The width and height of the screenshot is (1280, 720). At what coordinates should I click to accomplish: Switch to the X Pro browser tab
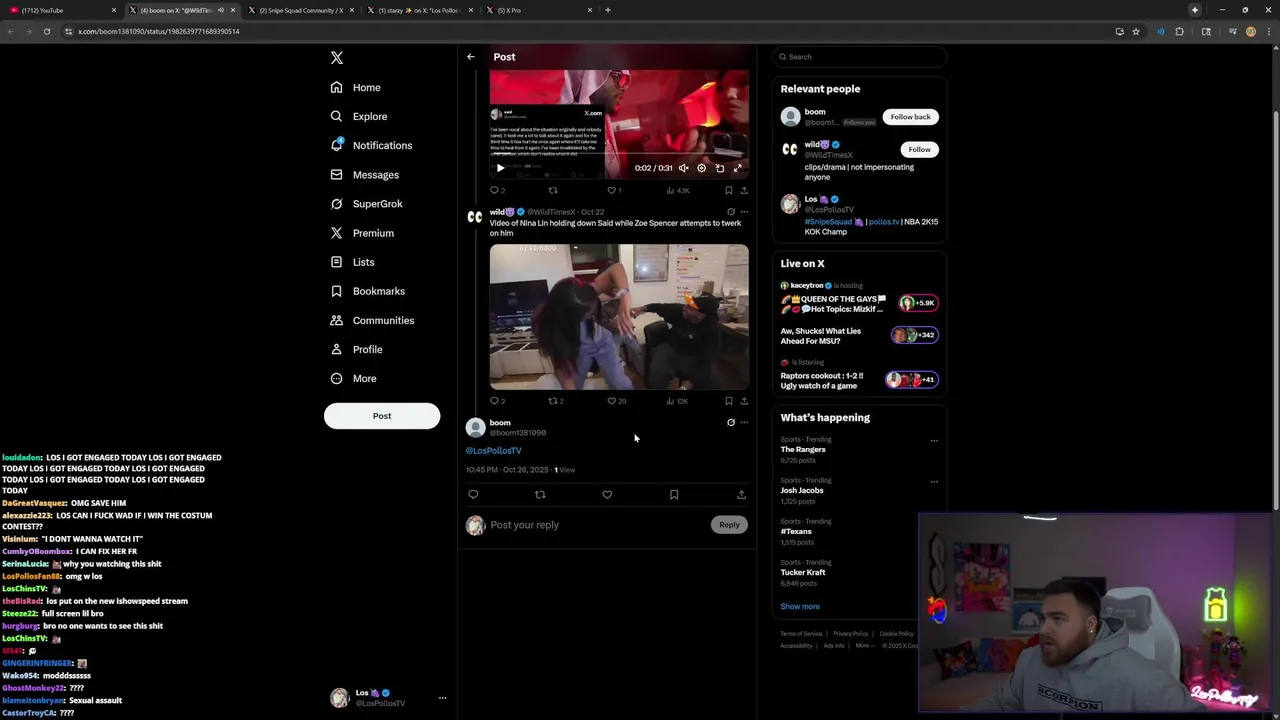point(538,10)
